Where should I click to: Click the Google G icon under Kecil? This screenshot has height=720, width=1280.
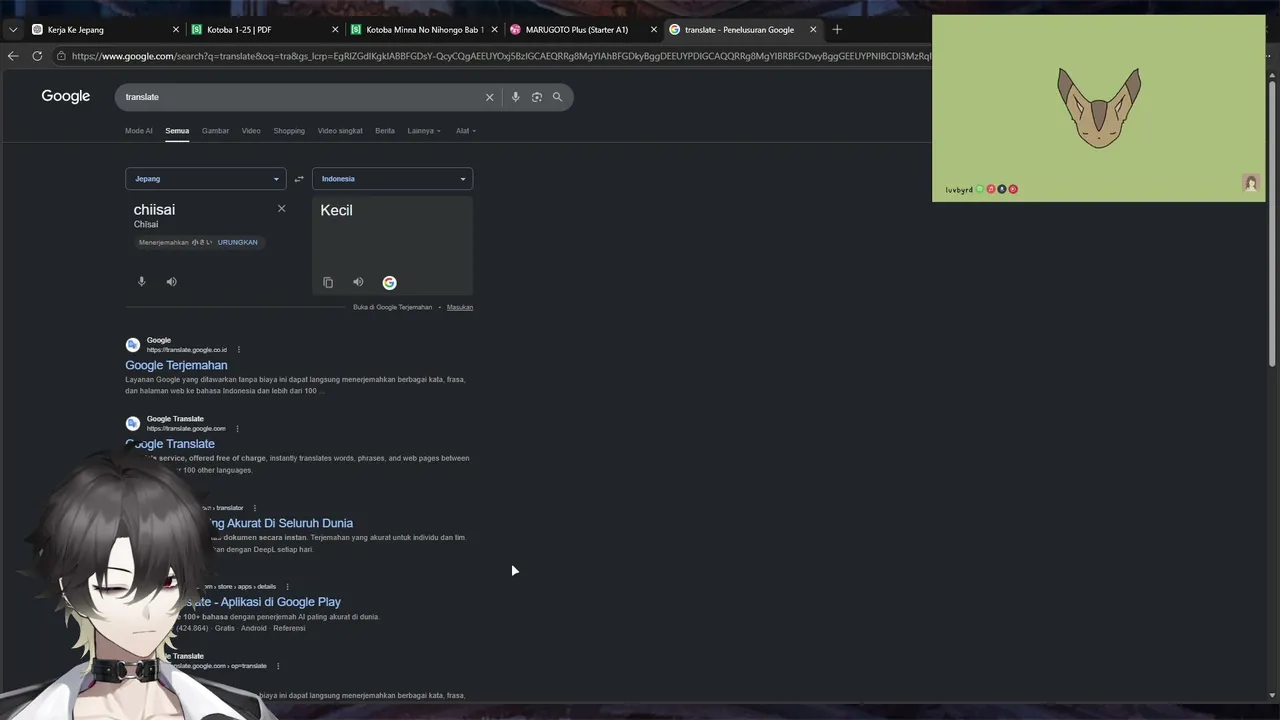click(x=389, y=283)
